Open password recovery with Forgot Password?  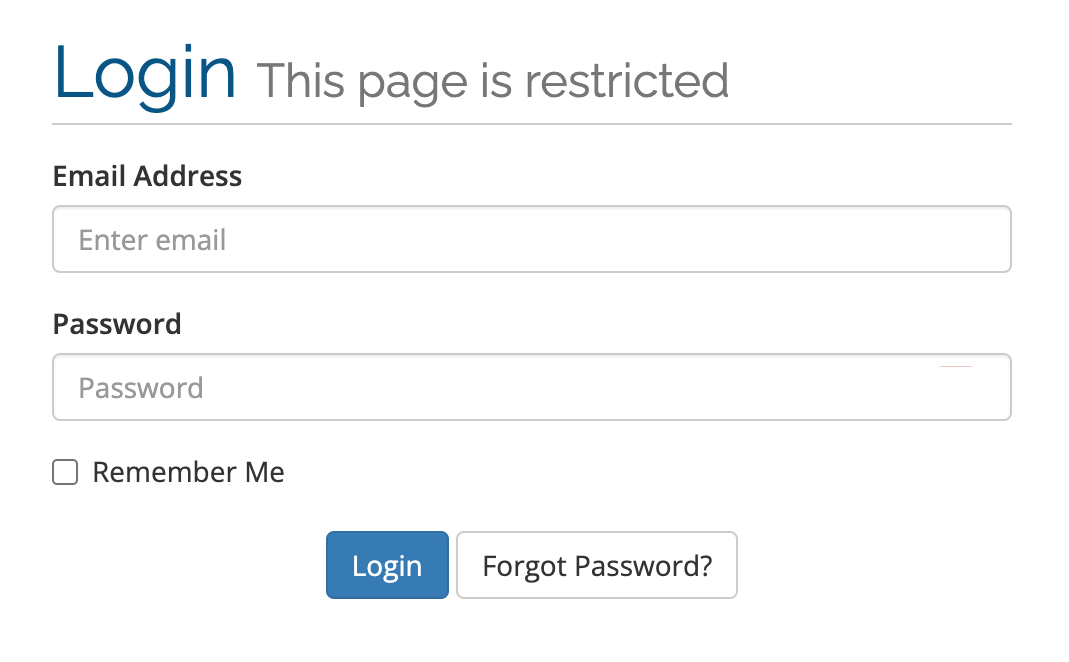click(596, 565)
